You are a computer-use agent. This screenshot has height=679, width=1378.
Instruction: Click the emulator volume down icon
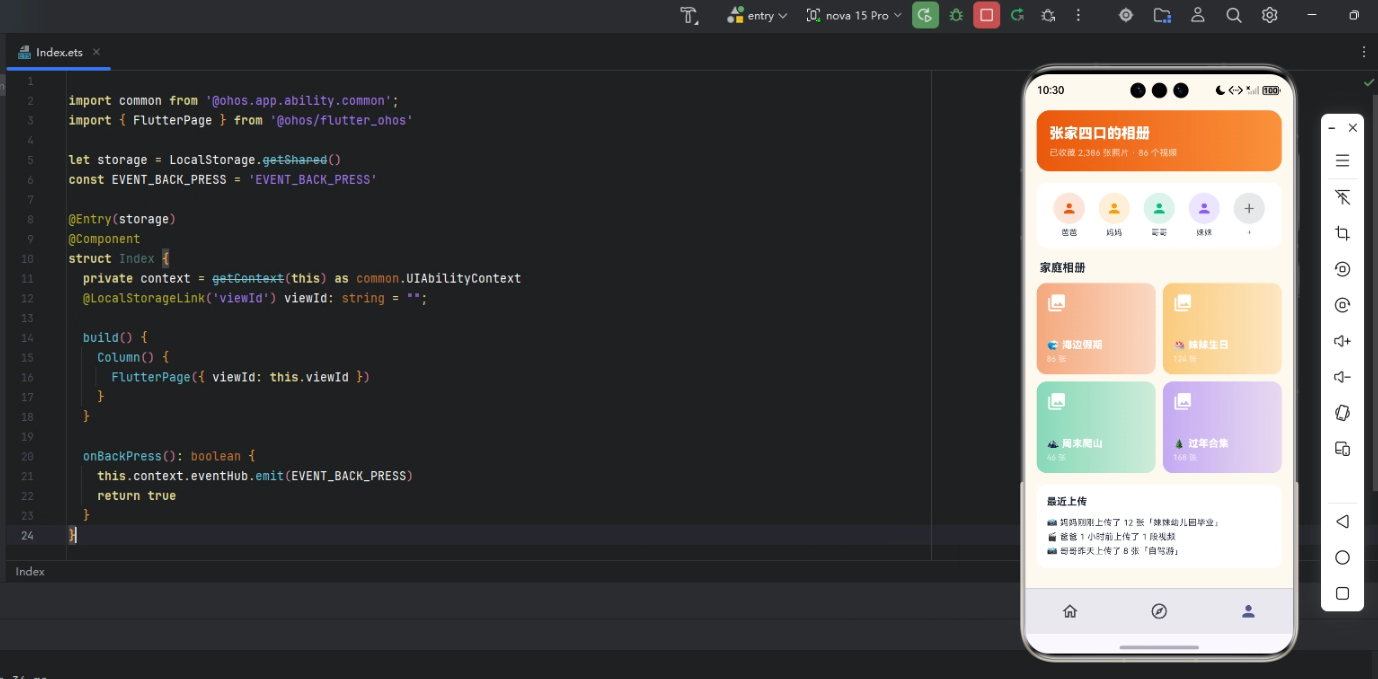tap(1343, 377)
